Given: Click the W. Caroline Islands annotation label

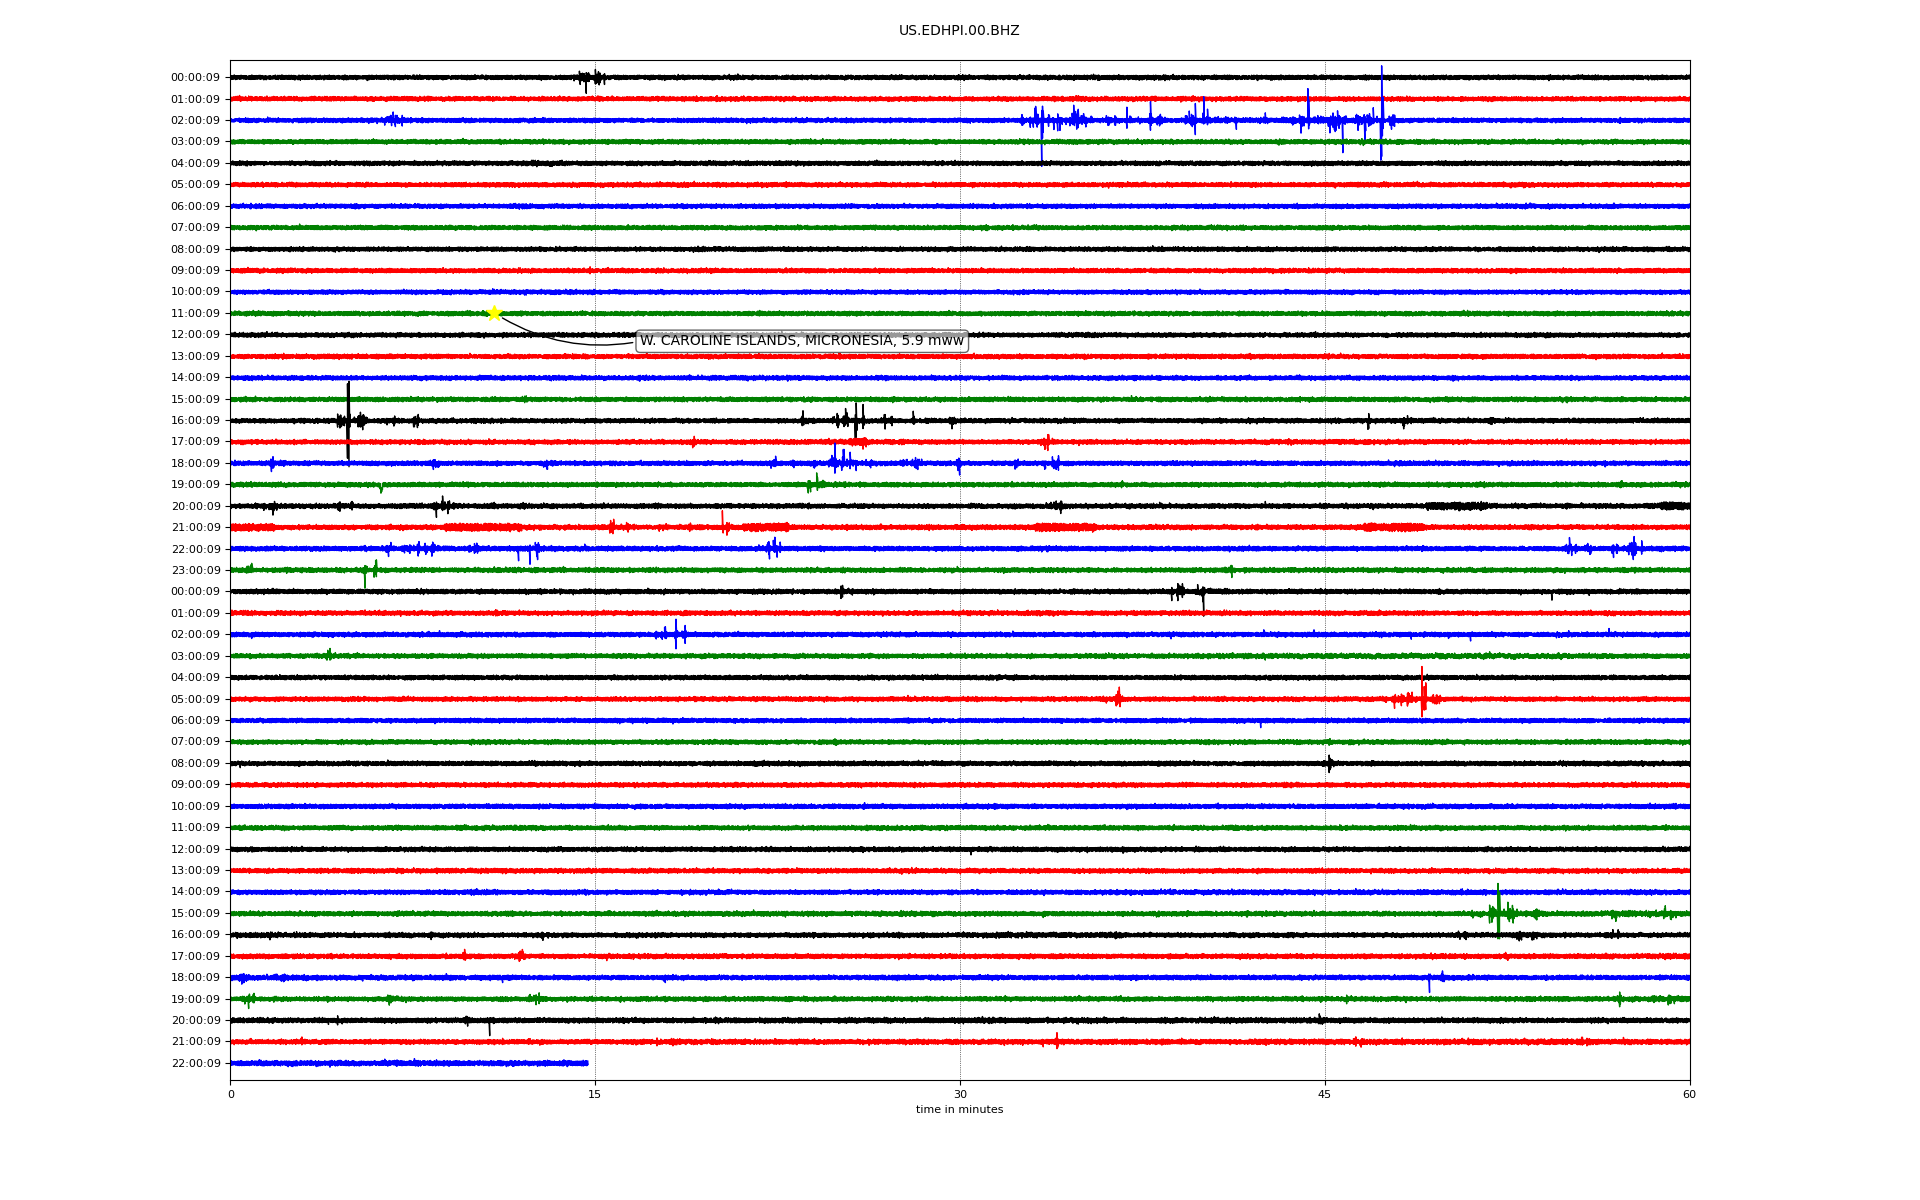Looking at the screenshot, I should (x=801, y=341).
